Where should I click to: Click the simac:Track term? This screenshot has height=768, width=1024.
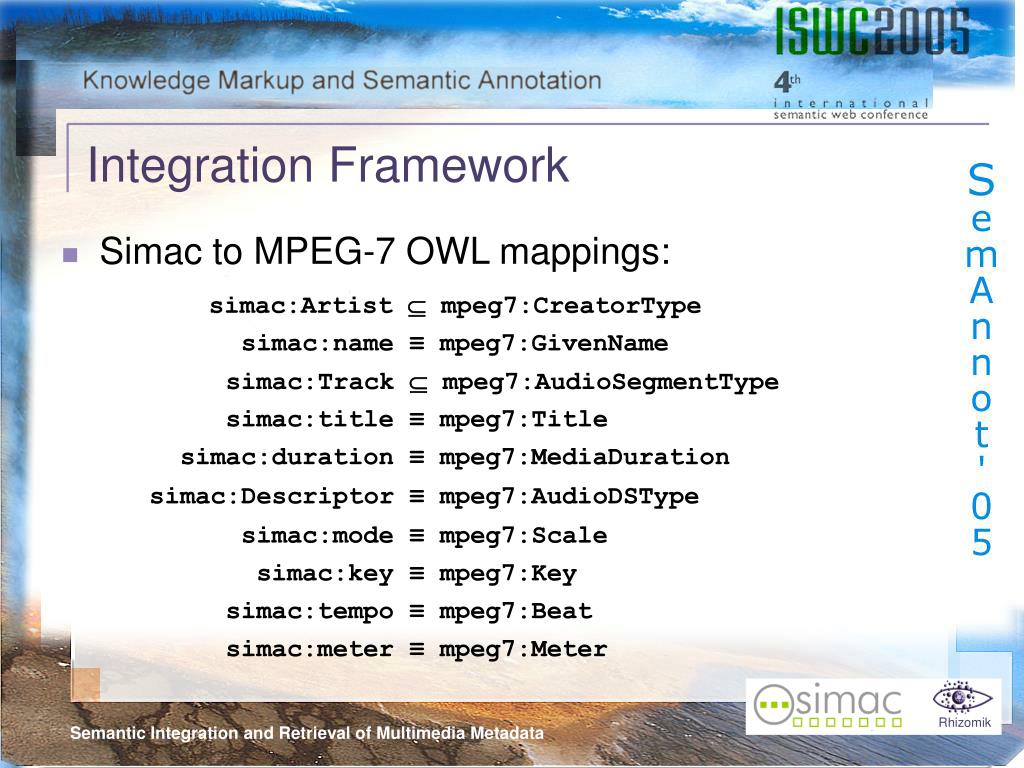coord(310,381)
